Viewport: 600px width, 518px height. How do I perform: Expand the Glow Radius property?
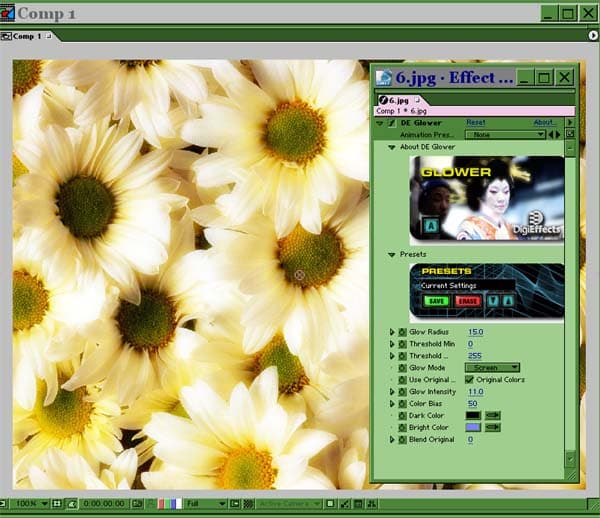click(392, 332)
